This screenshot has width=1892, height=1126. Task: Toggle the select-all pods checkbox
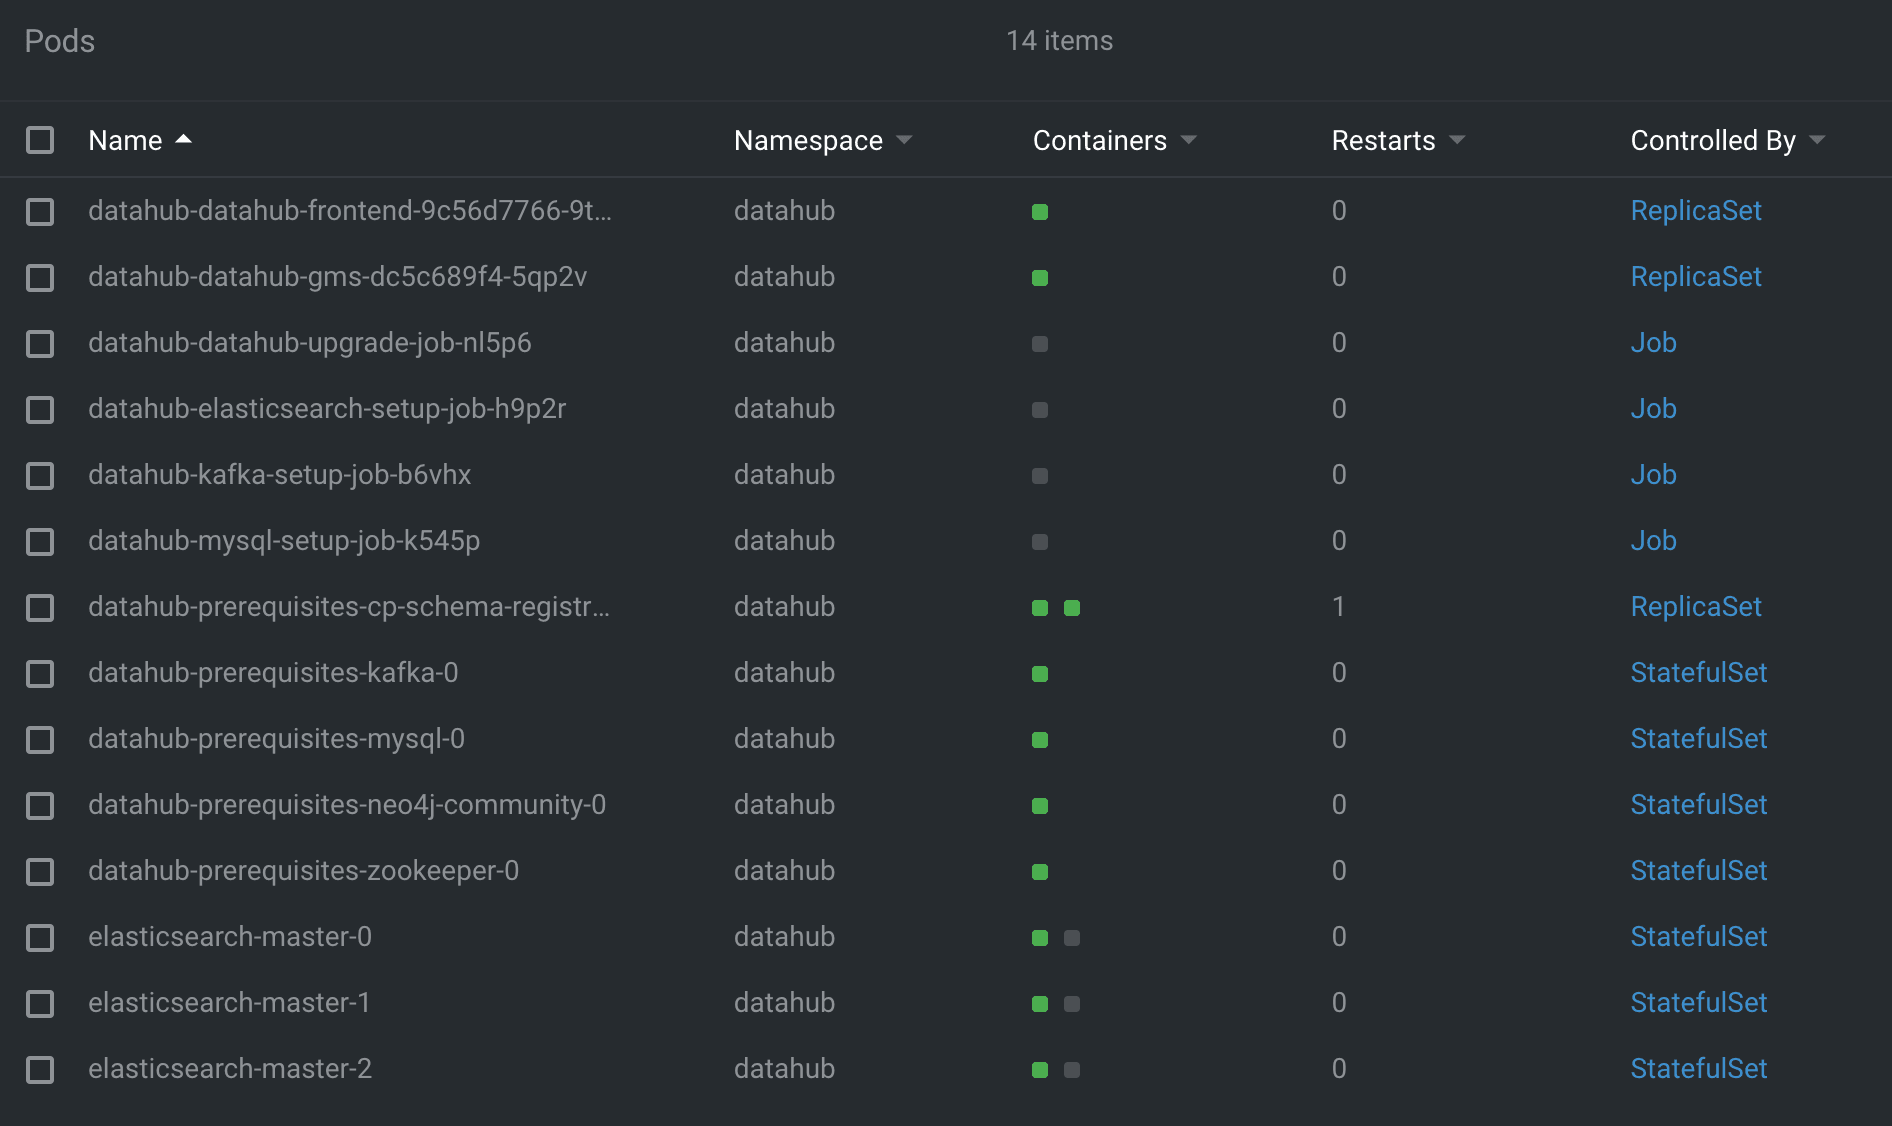(x=40, y=140)
